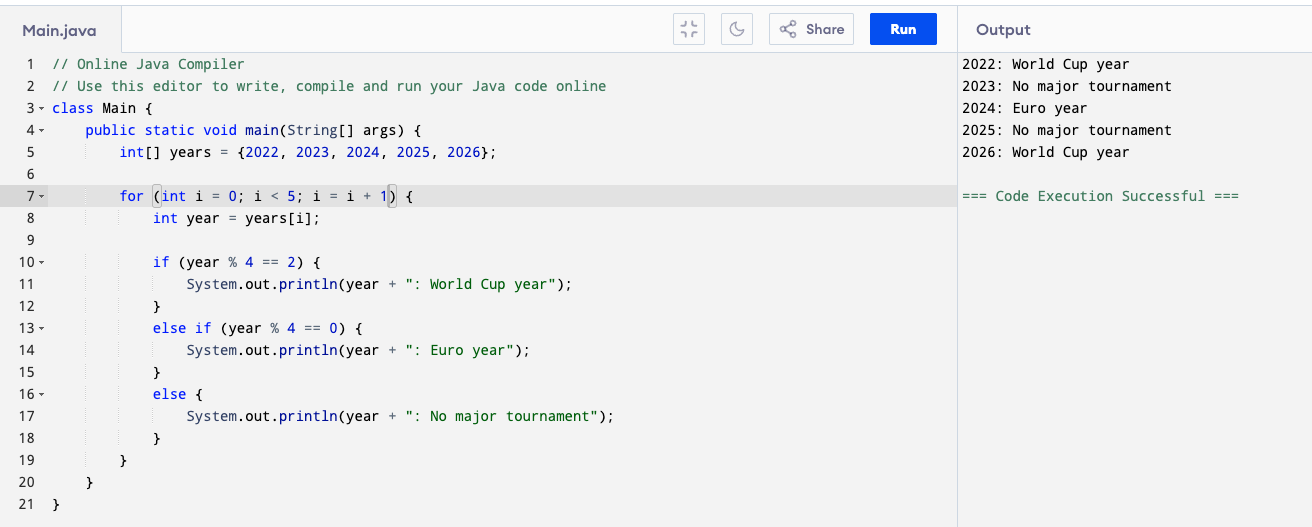Click line number 1 in the gutter
The image size is (1312, 527).
click(31, 64)
